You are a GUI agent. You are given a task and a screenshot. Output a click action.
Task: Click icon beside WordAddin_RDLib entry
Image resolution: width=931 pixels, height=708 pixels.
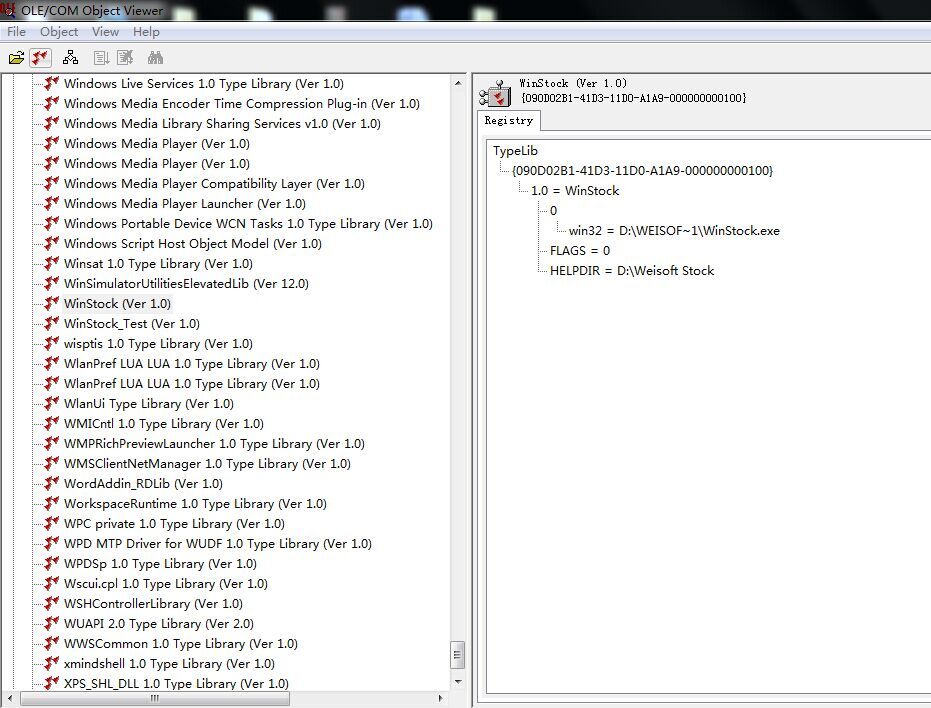[52, 483]
